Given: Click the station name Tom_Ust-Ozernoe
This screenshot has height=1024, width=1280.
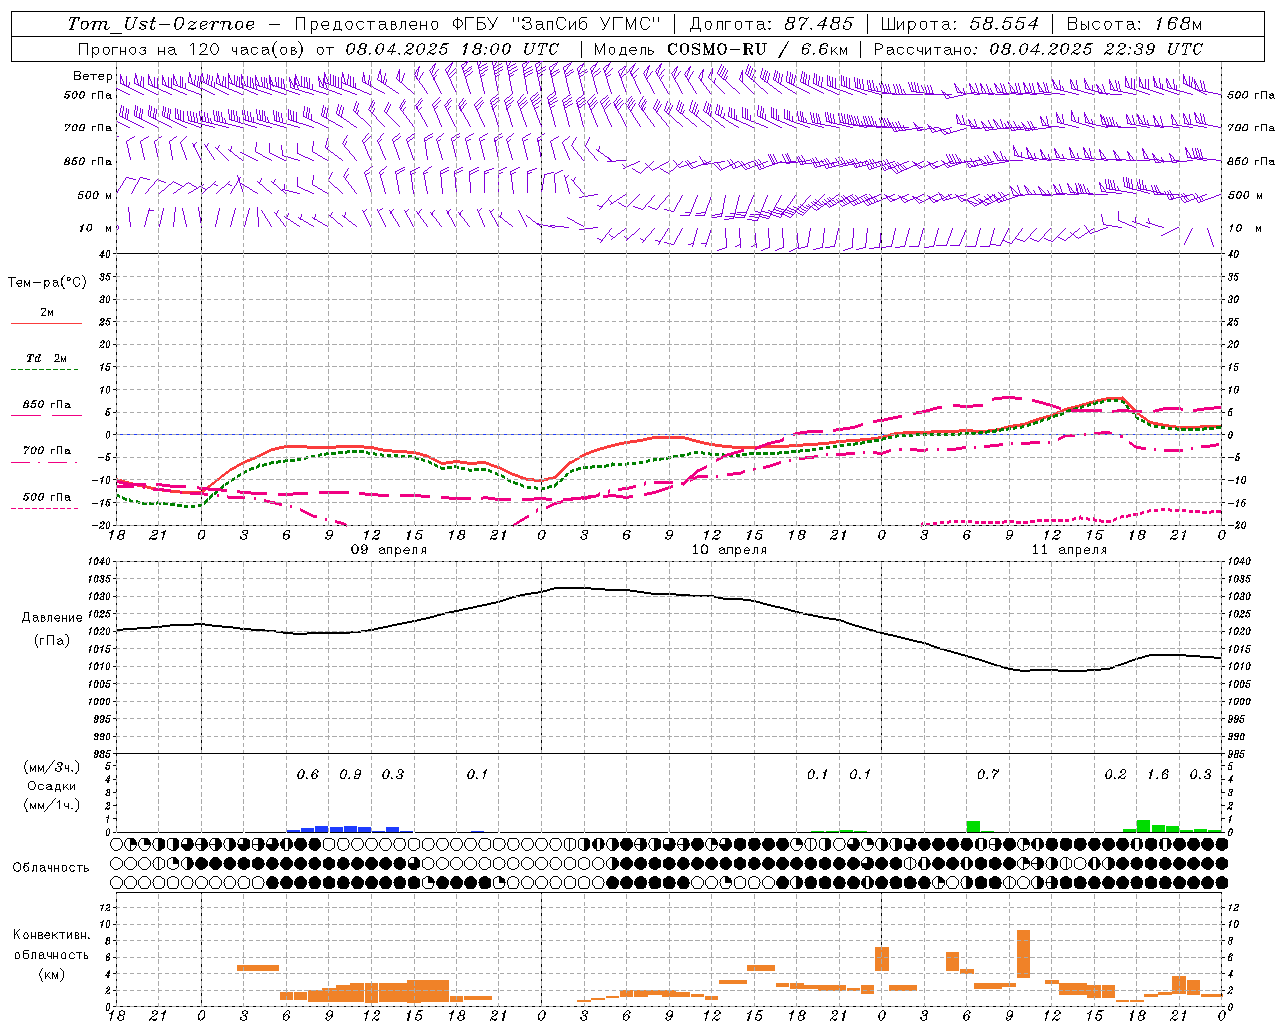Looking at the screenshot, I should click(x=161, y=24).
